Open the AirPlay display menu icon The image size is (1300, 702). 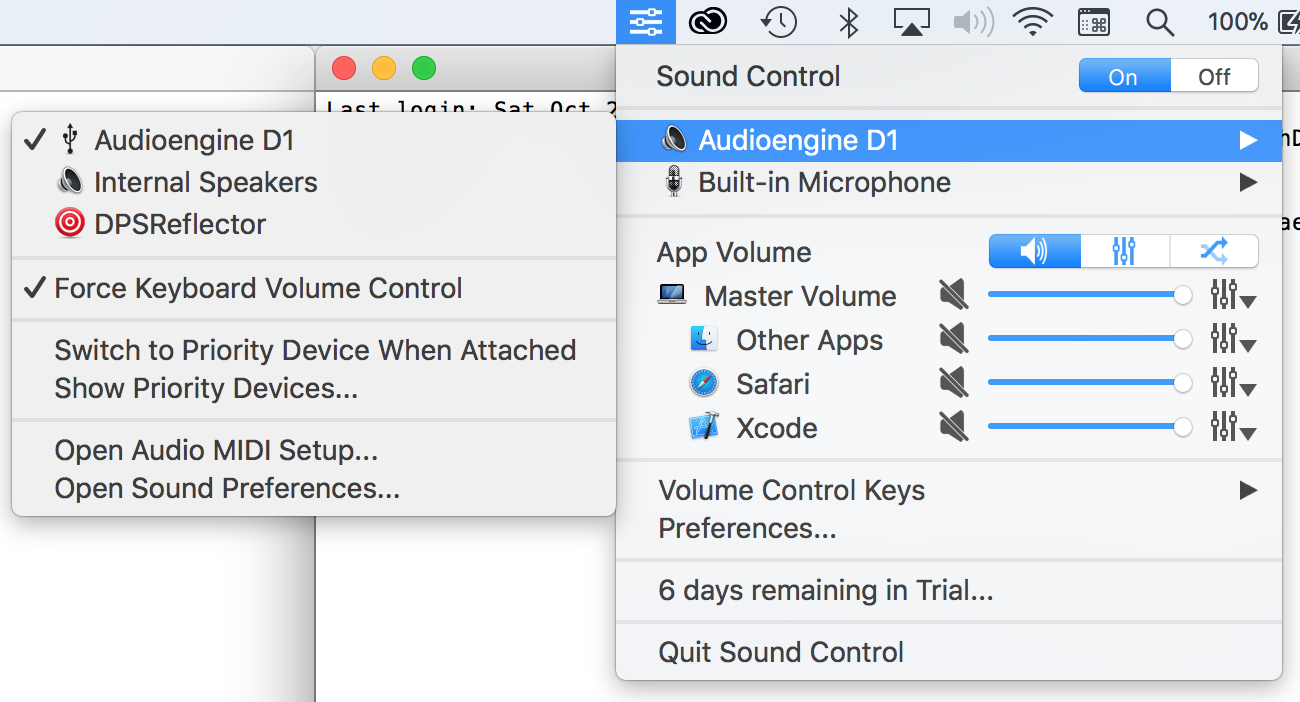tap(911, 21)
